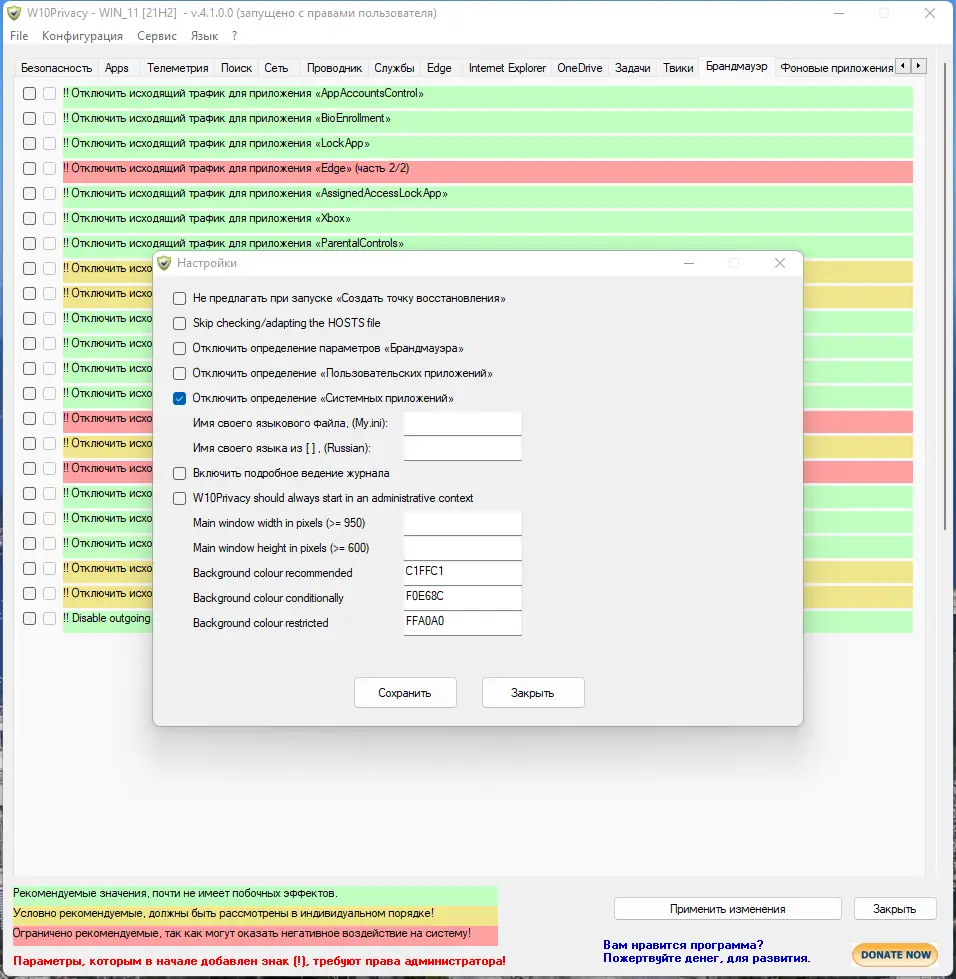Toggle «Отключить определение параметров Брандмауэра»
This screenshot has height=979, width=956.
[180, 348]
